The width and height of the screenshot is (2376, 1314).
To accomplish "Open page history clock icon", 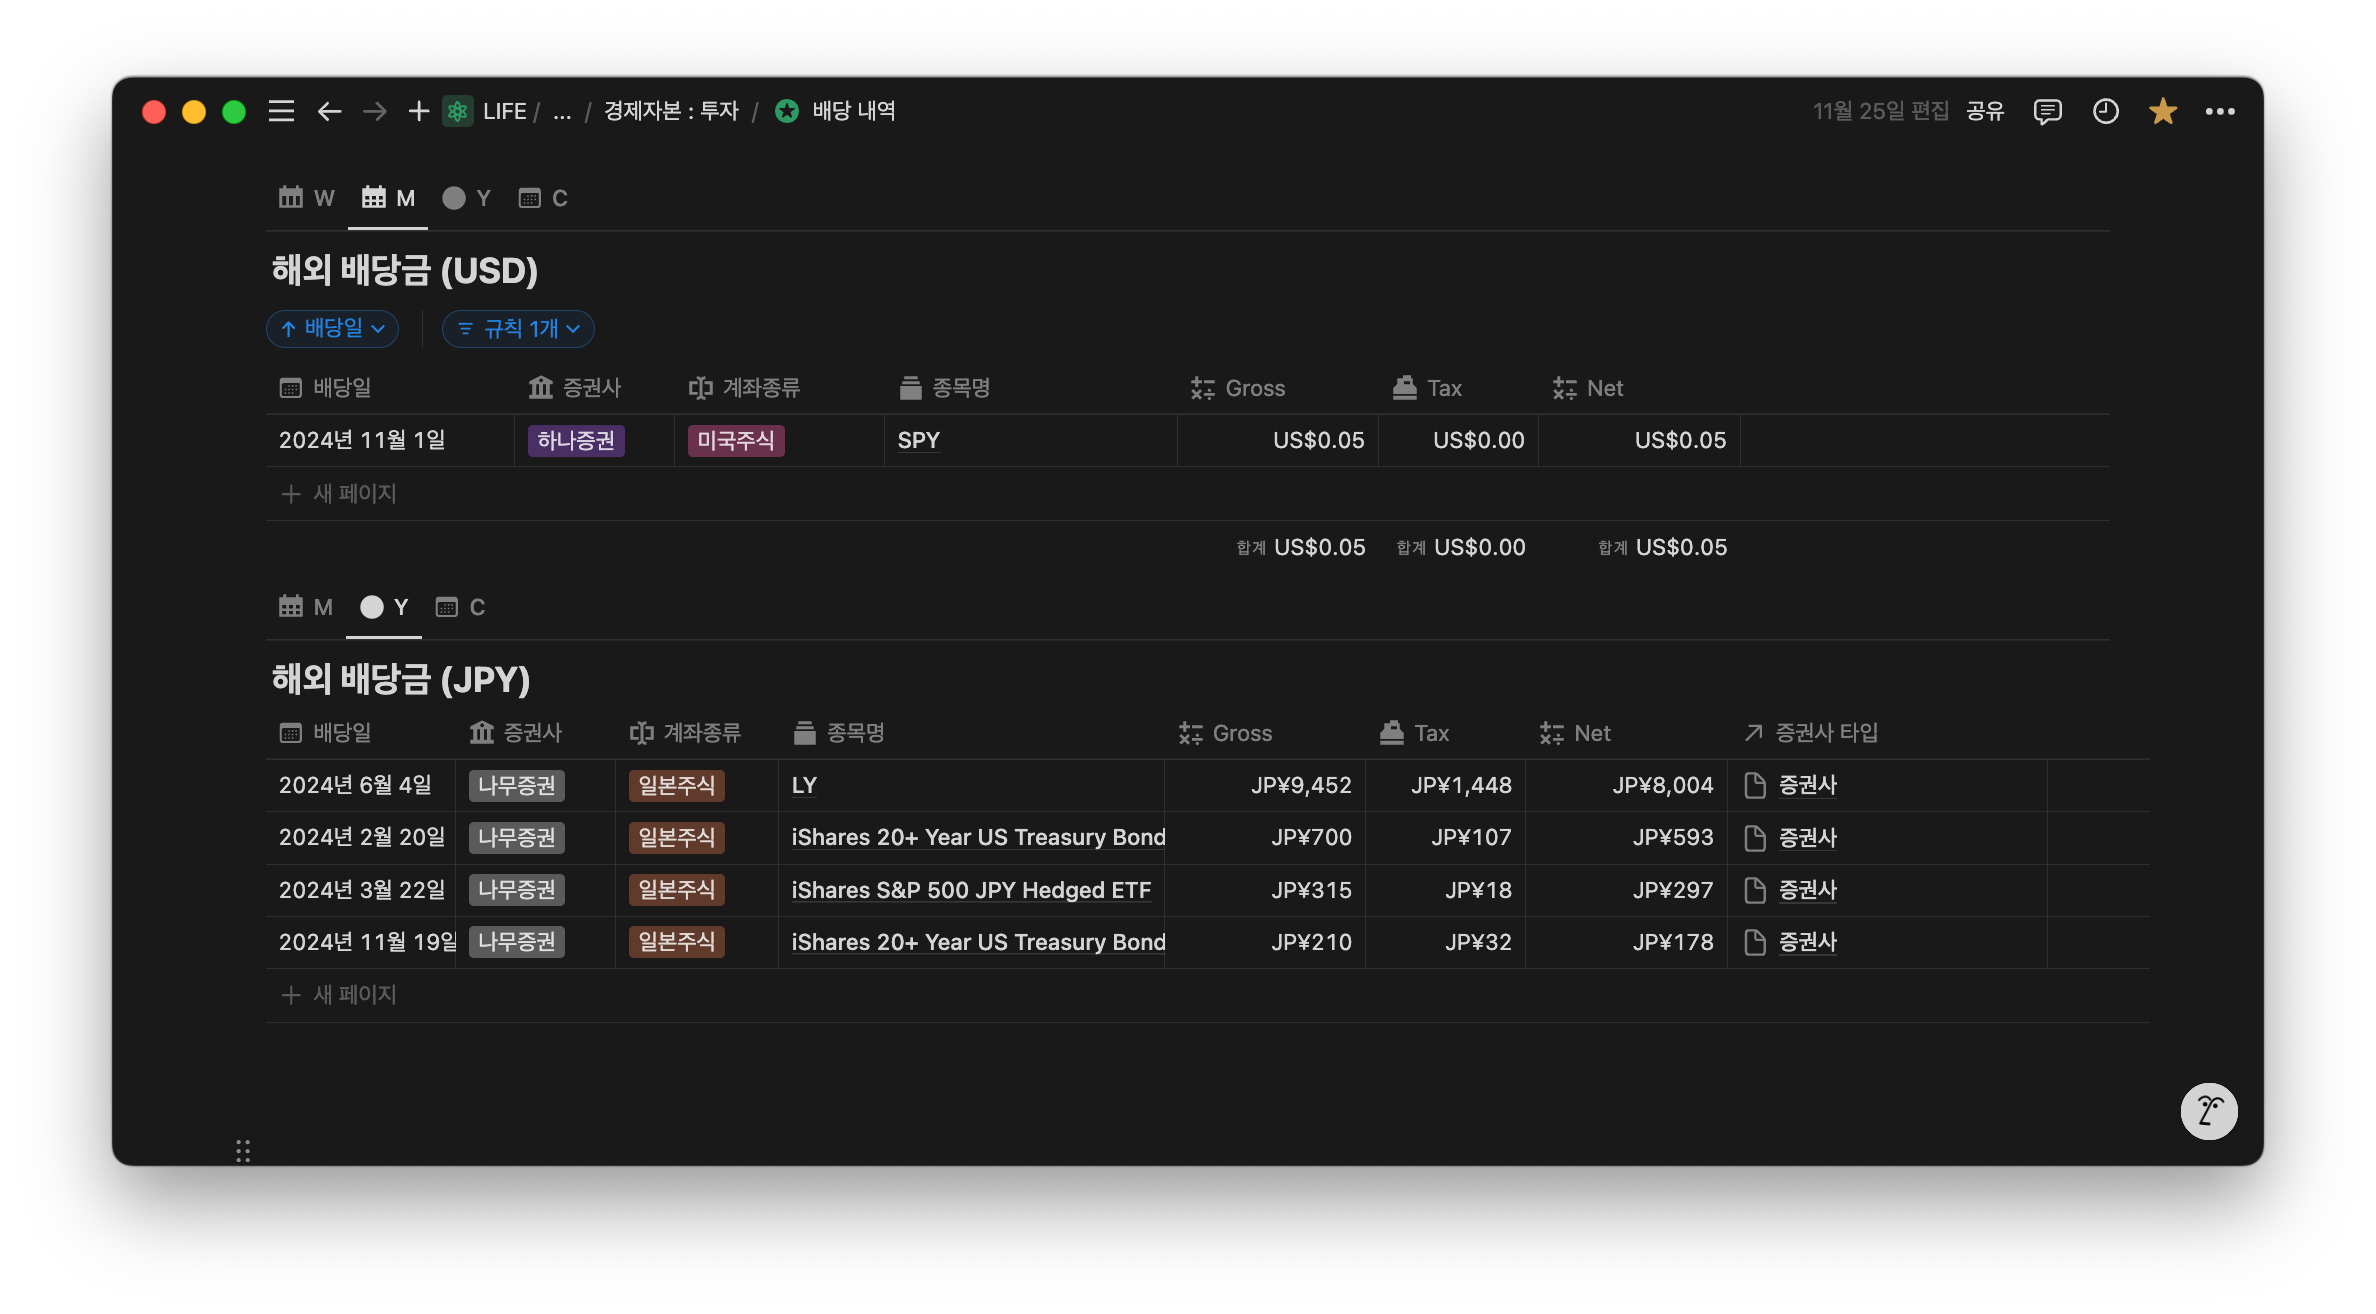I will coord(2105,111).
